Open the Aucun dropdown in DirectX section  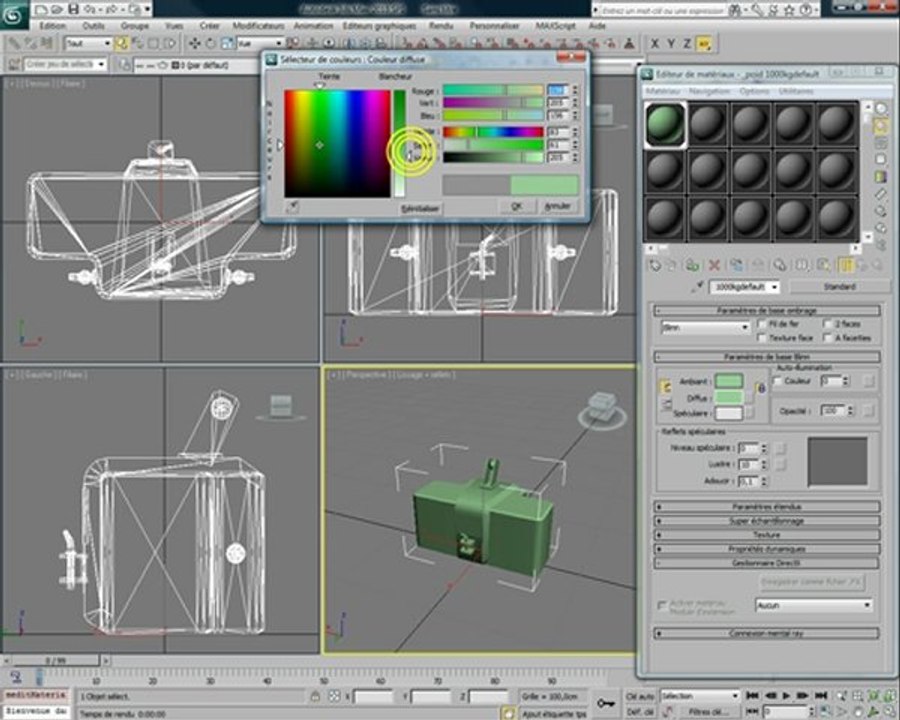(813, 605)
